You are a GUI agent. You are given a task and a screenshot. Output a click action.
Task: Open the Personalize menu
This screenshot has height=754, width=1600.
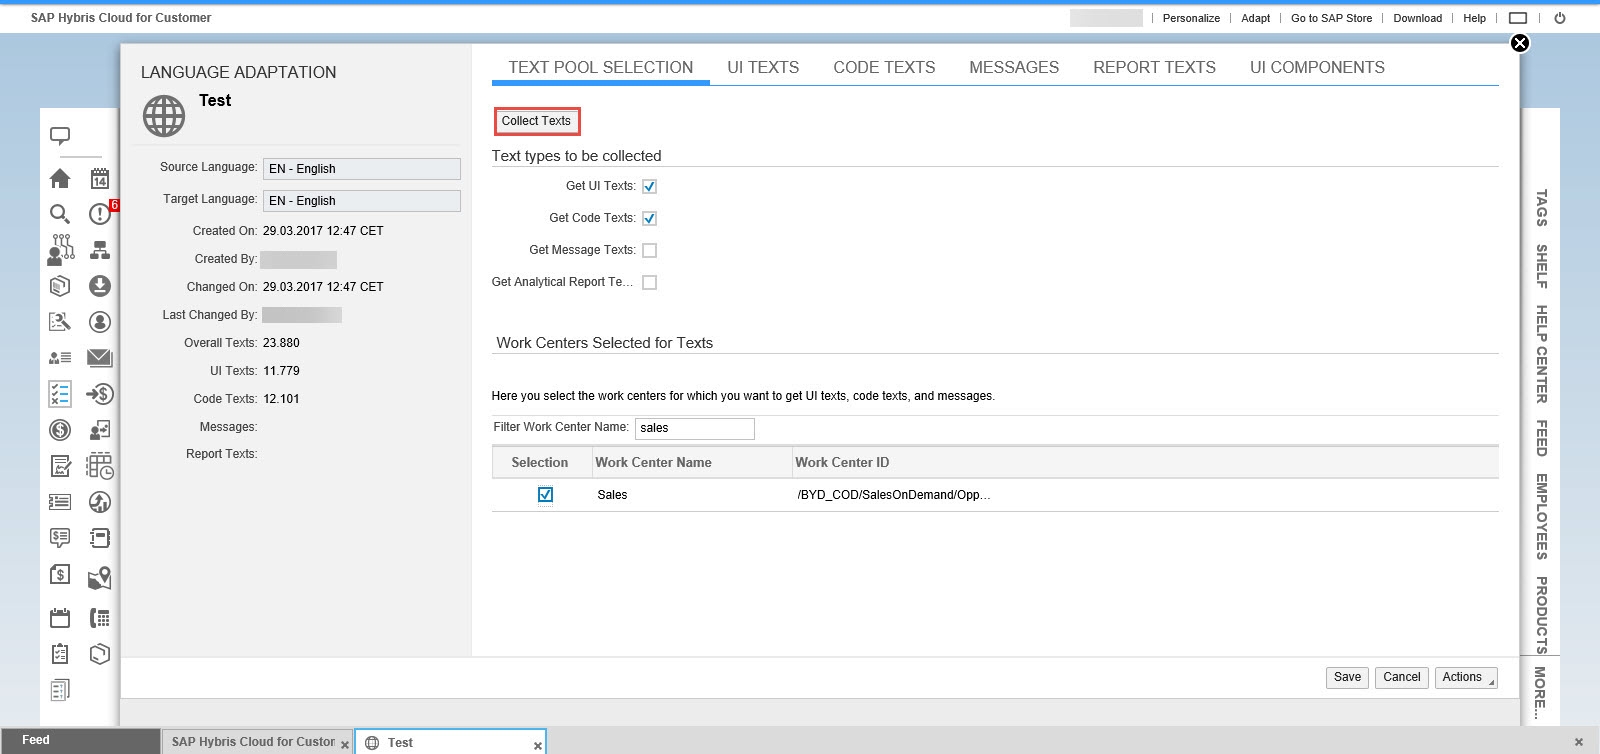pos(1191,18)
